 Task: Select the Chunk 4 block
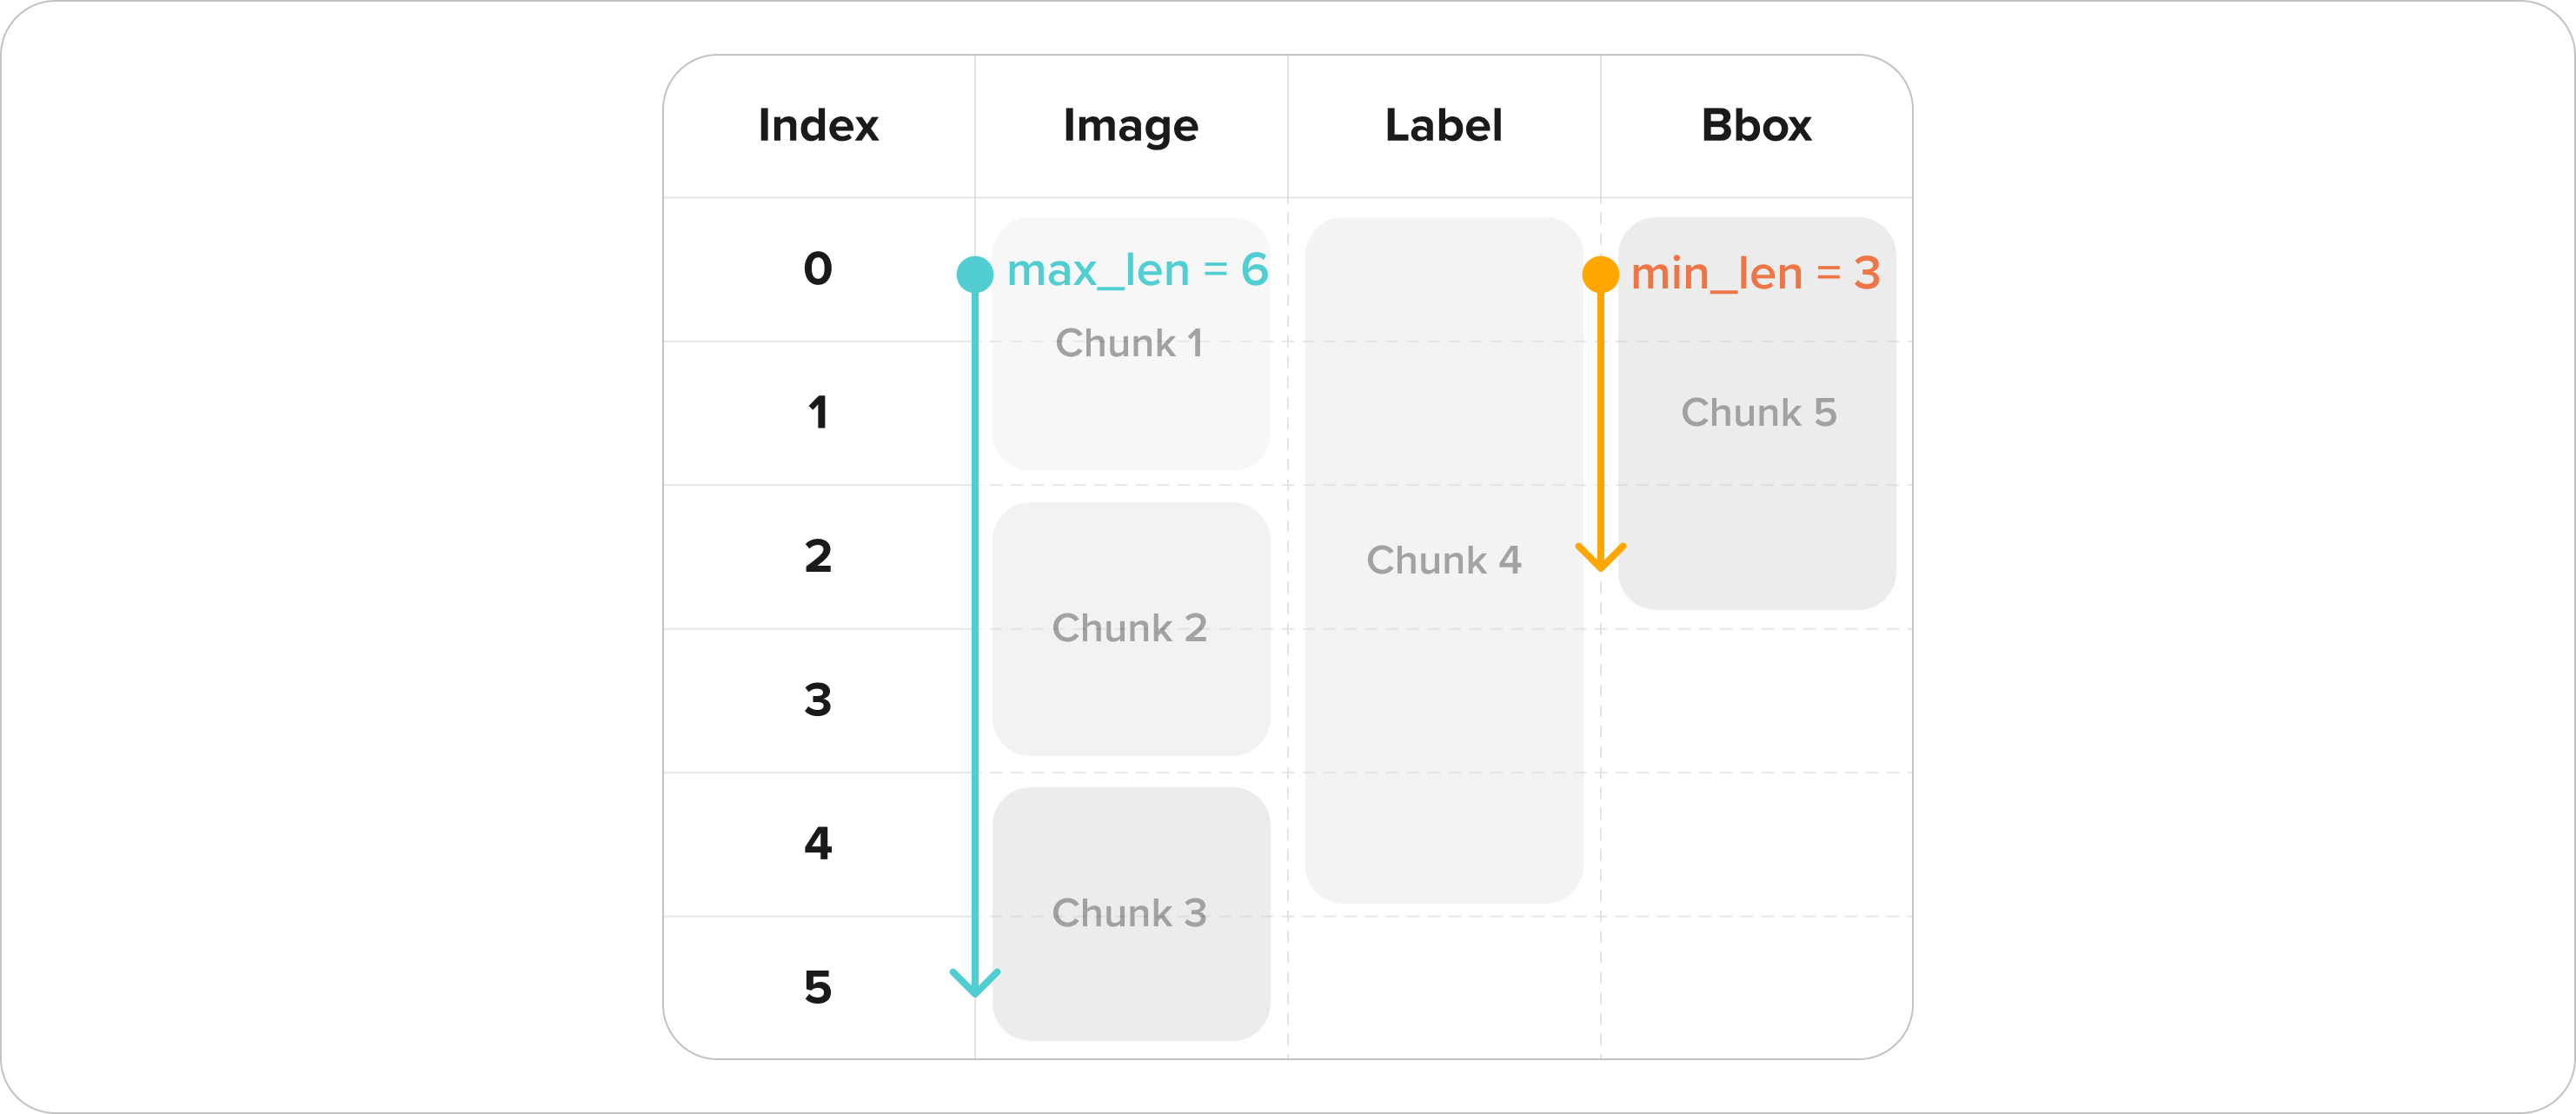pyautogui.click(x=1443, y=560)
